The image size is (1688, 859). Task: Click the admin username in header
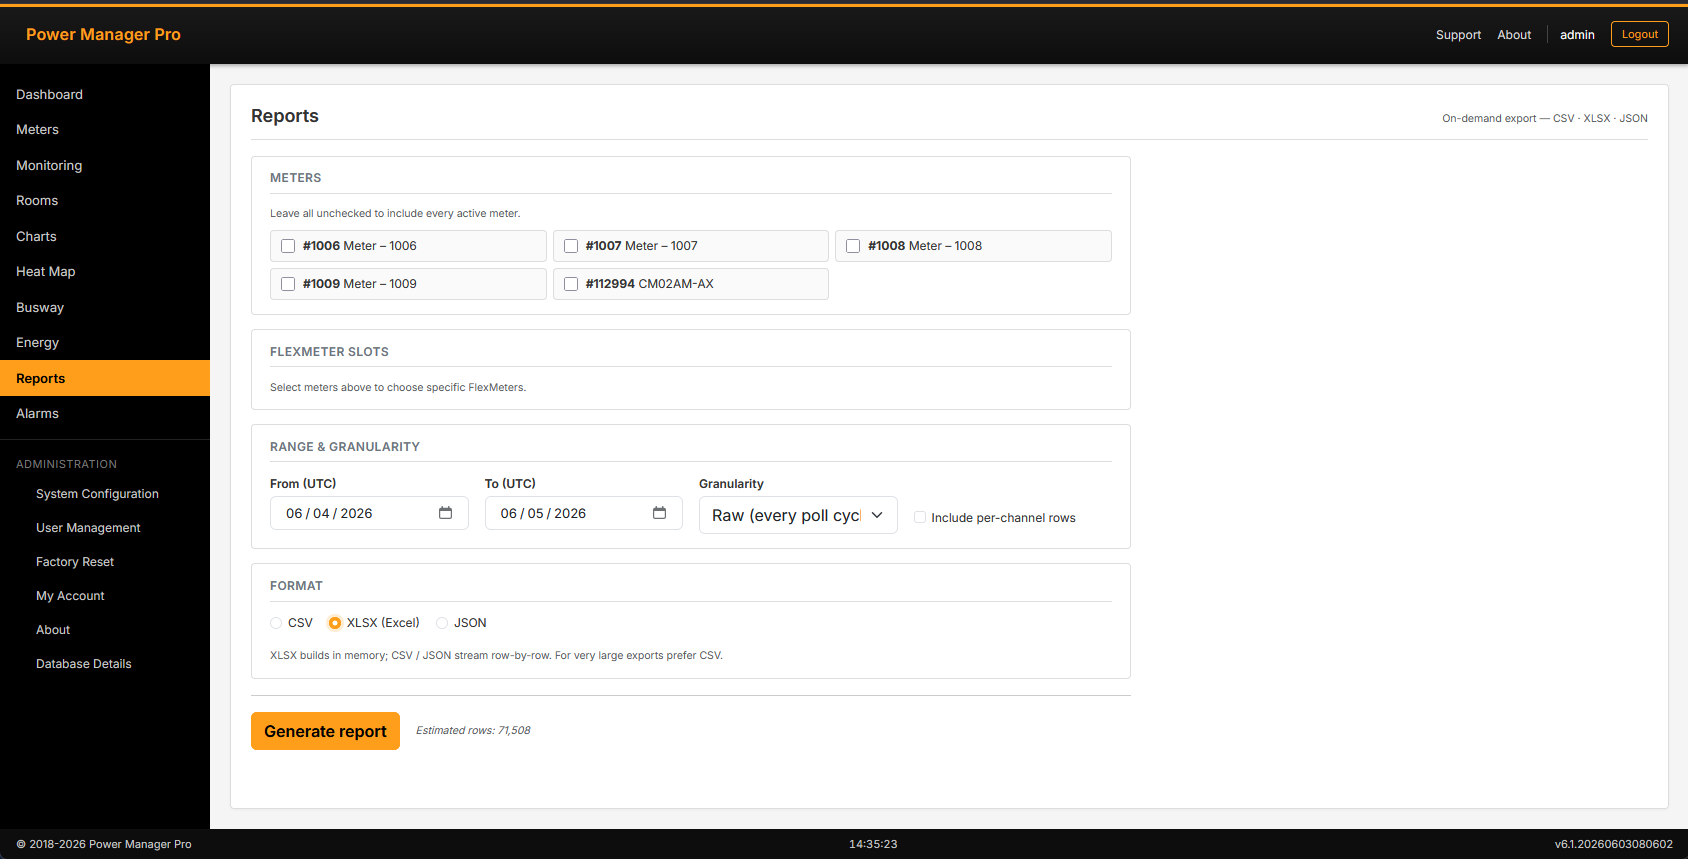[1577, 35]
